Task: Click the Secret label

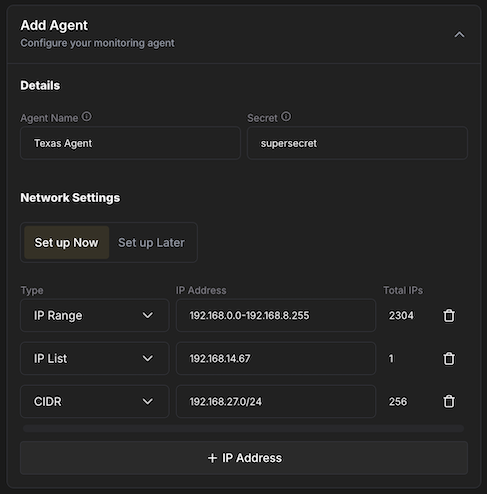Action: click(262, 118)
